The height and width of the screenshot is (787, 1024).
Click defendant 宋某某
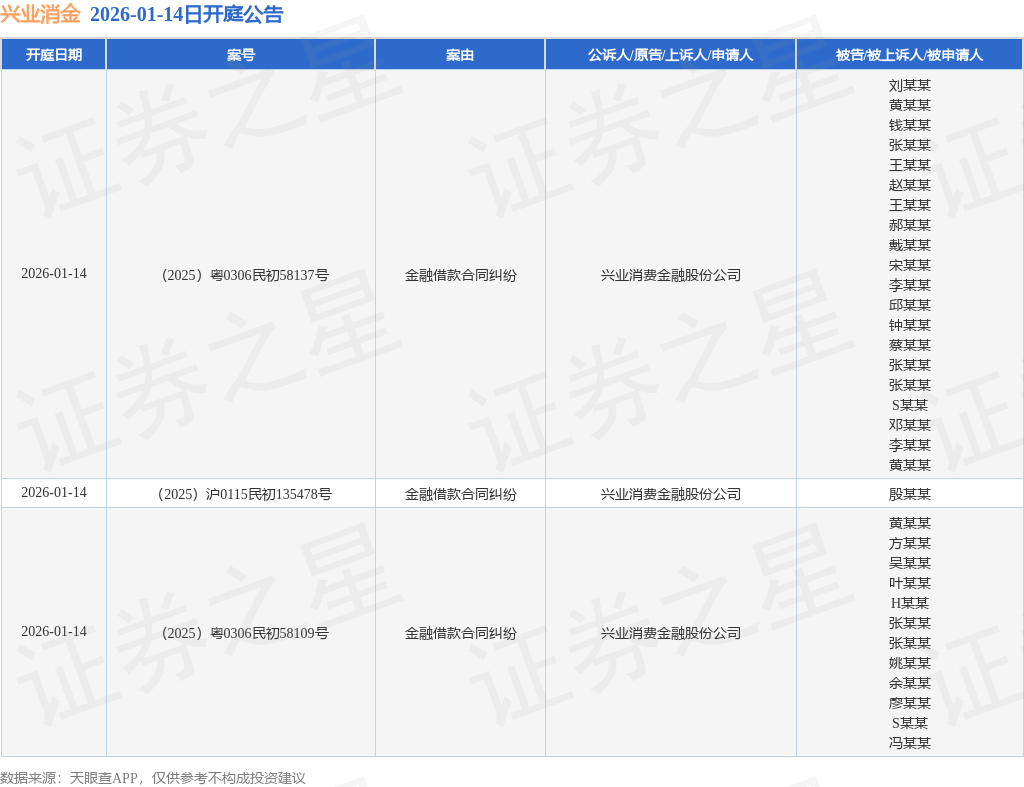(x=910, y=265)
